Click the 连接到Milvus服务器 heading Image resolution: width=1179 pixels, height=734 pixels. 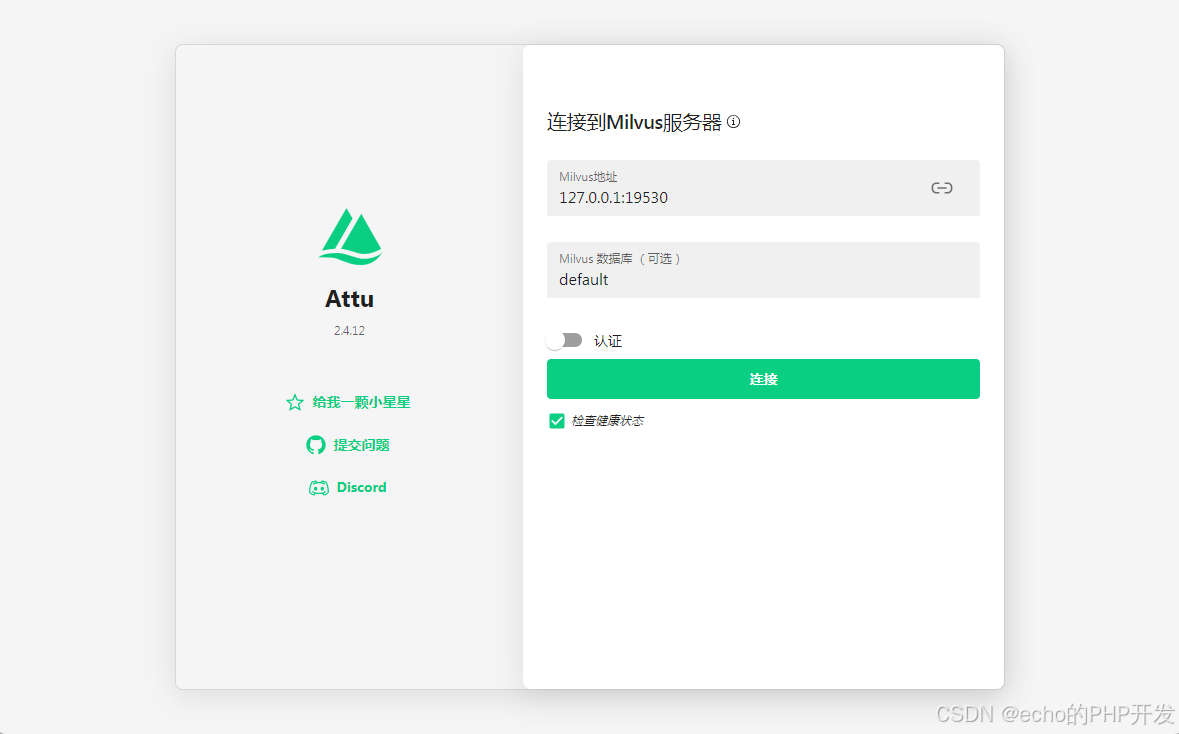click(634, 122)
